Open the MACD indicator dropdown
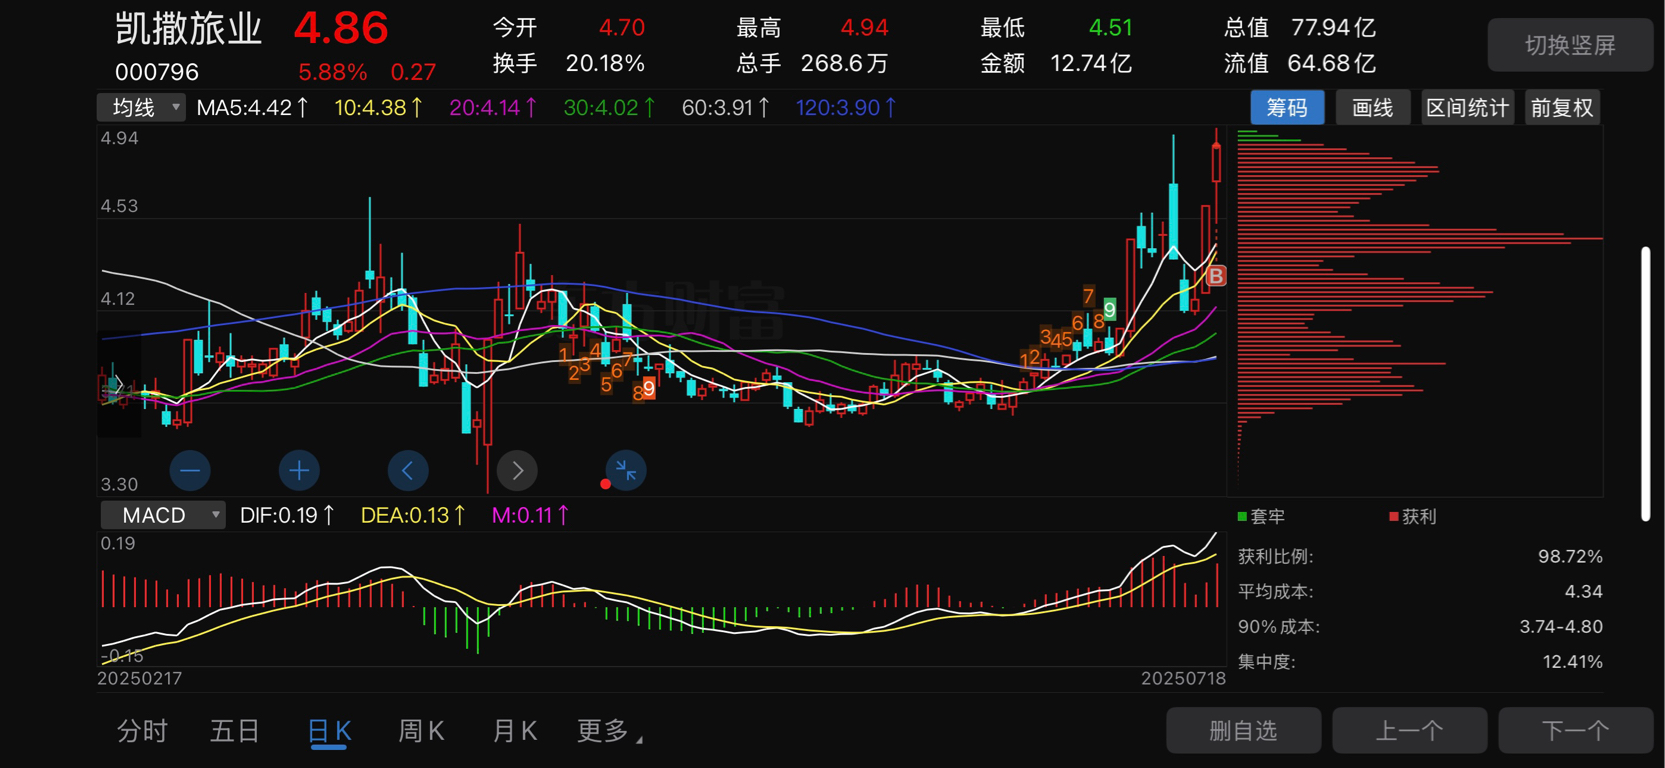Image resolution: width=1665 pixels, height=768 pixels. pos(163,515)
